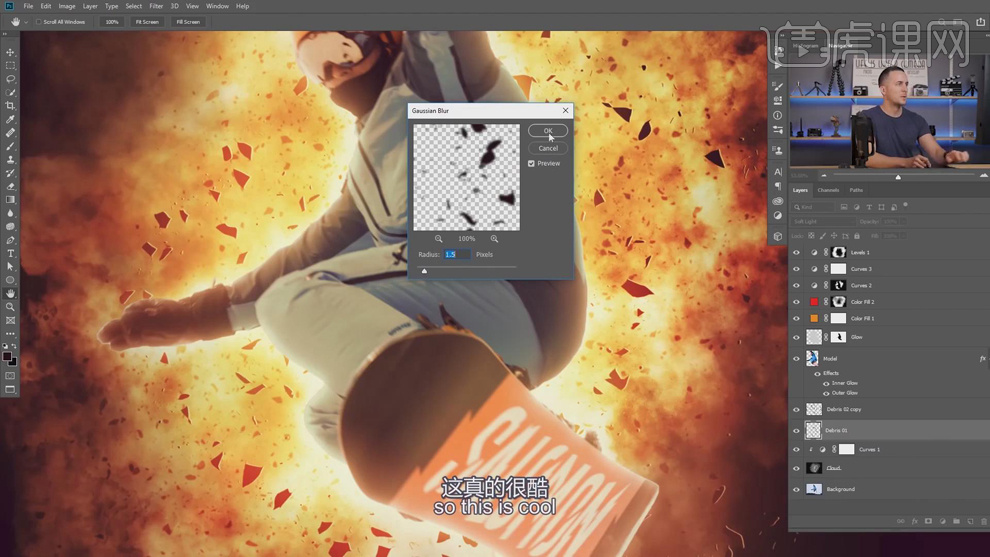This screenshot has height=557, width=990.
Task: Select the Hand tool in toolbar
Action: [x=10, y=294]
